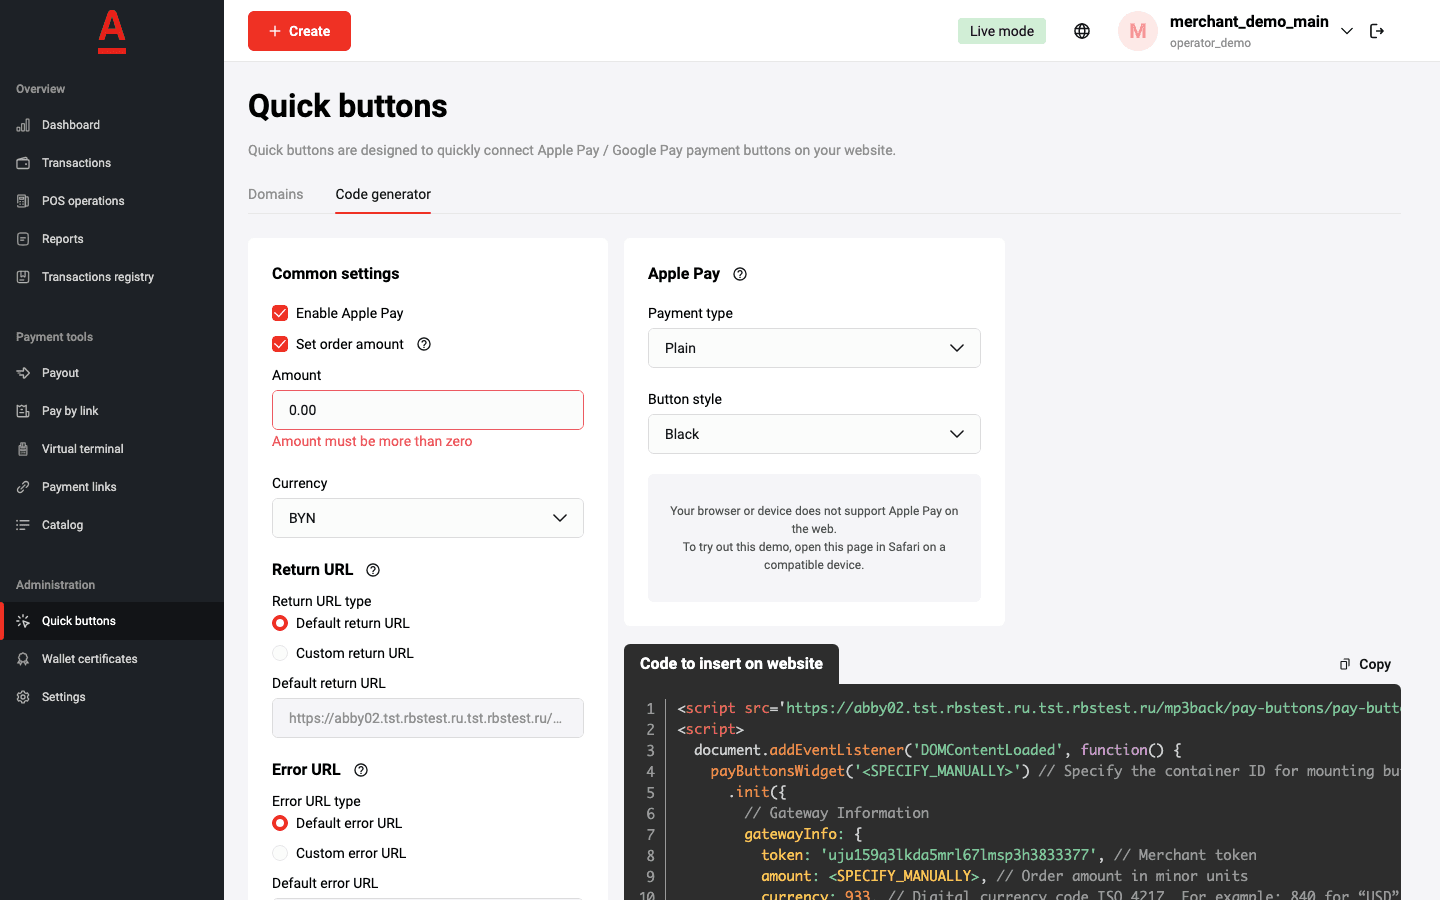Image resolution: width=1440 pixels, height=900 pixels.
Task: Click the Dashboard bar chart icon
Action: pos(23,125)
